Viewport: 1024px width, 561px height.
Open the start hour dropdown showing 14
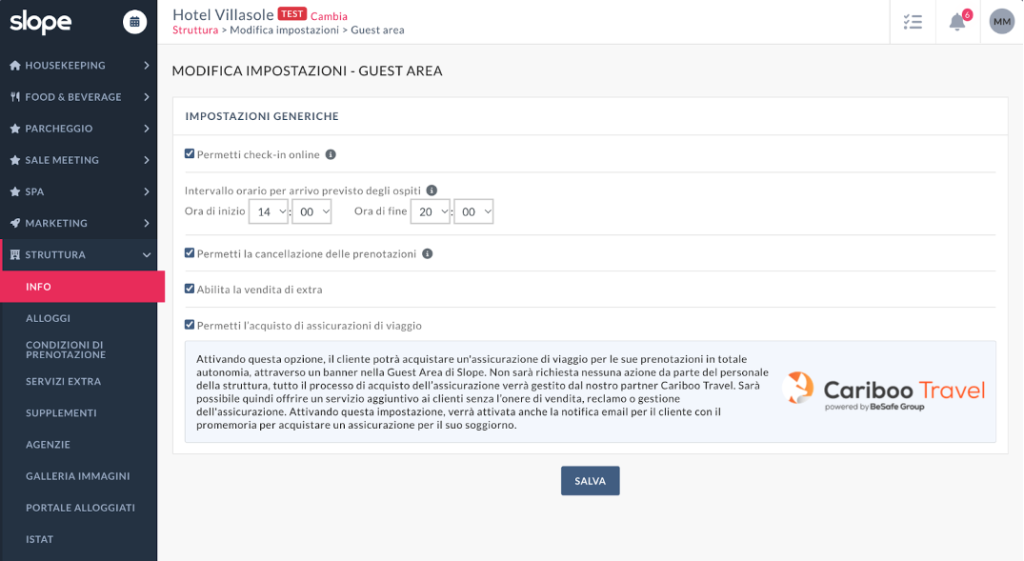pyautogui.click(x=269, y=212)
